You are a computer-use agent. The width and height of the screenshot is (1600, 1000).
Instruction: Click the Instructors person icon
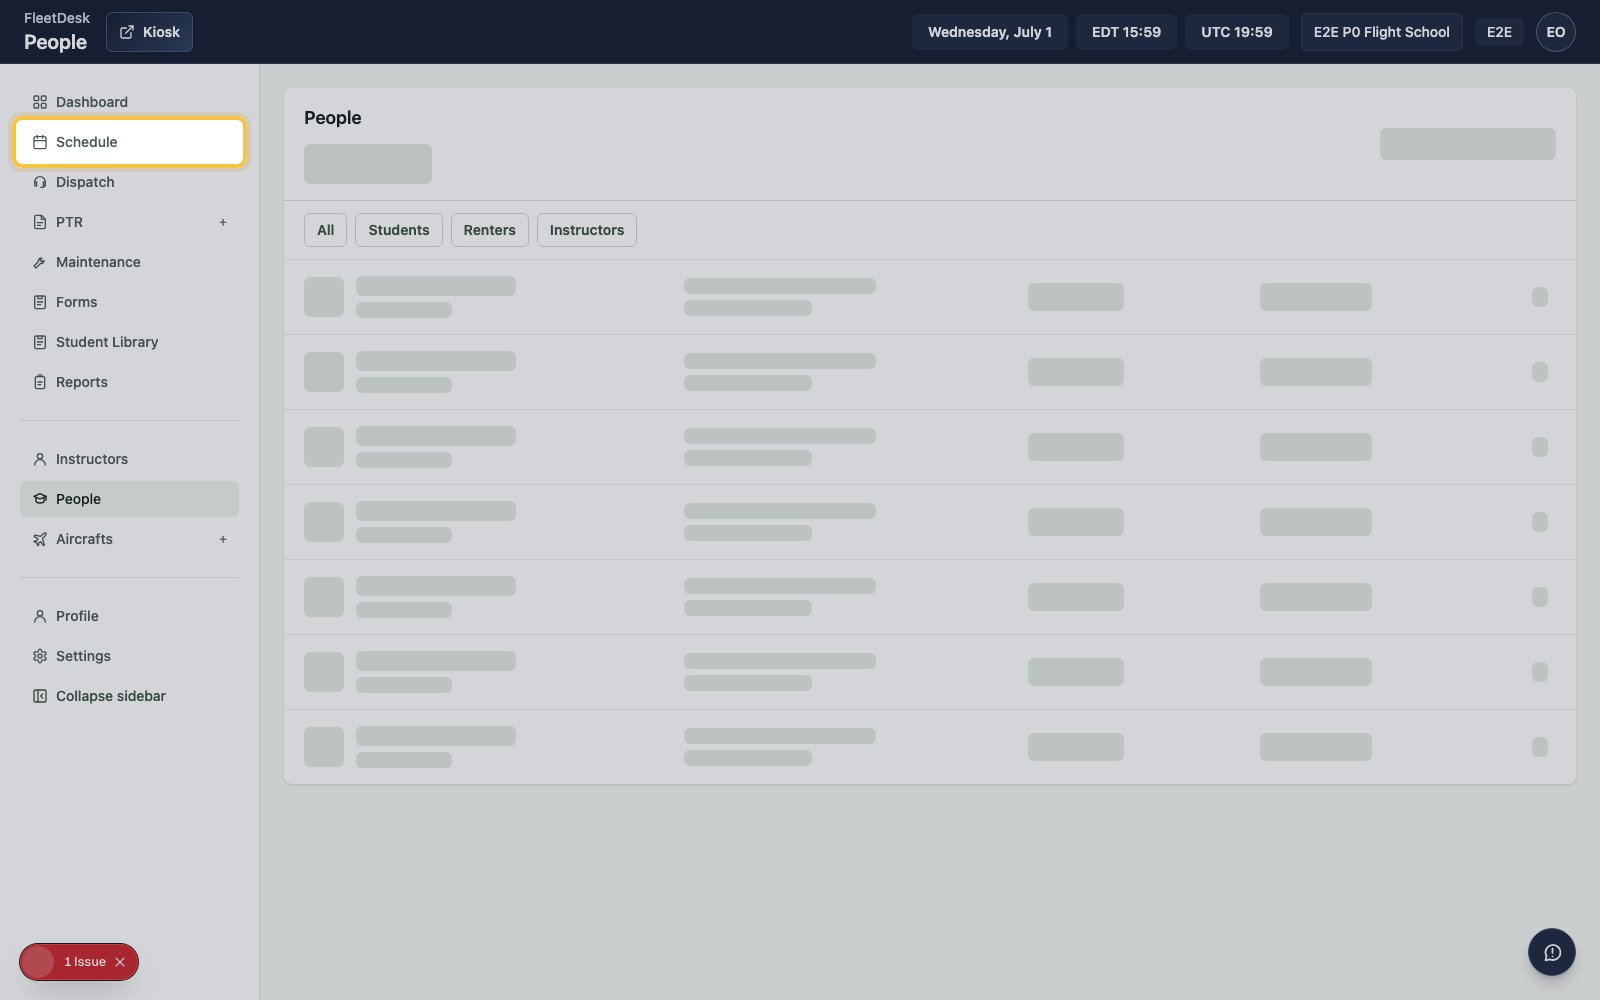[40, 459]
